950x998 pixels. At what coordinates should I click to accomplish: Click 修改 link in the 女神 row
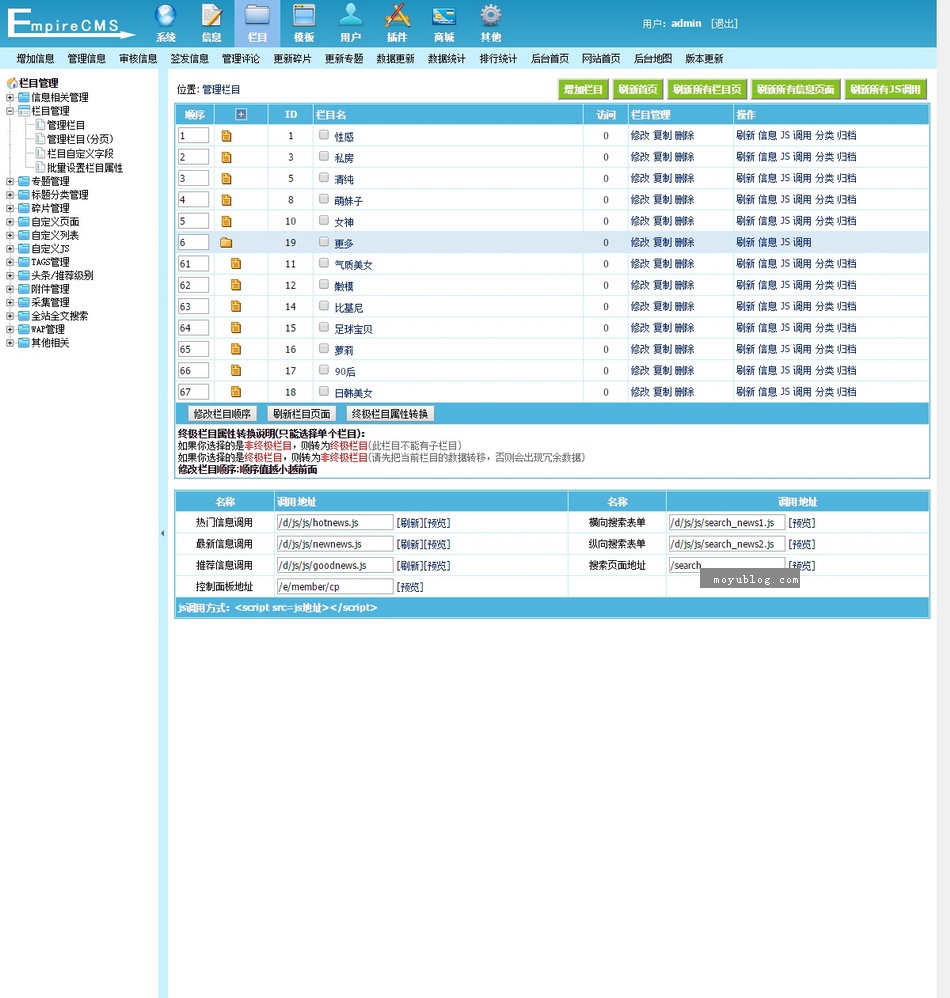(639, 221)
